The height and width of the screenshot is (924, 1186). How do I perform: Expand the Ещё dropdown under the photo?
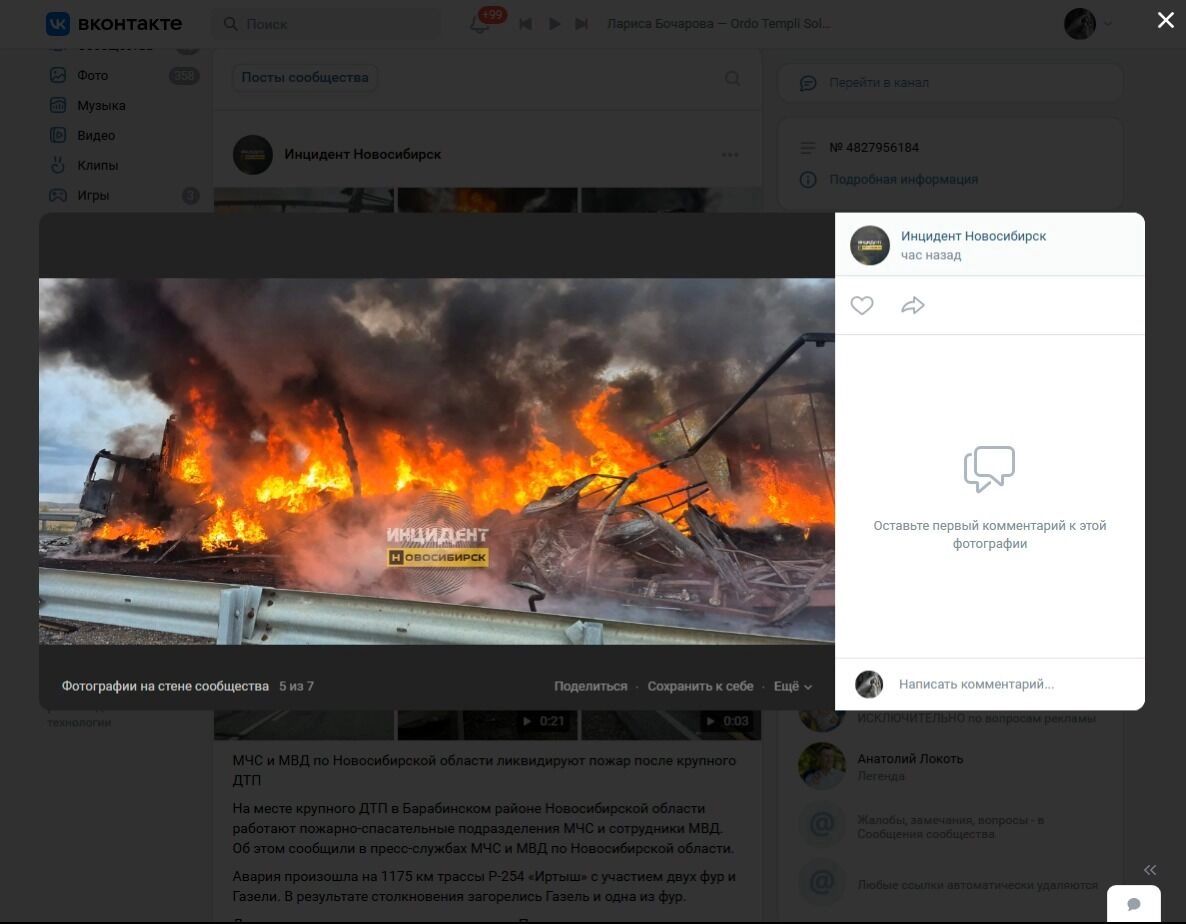[792, 686]
